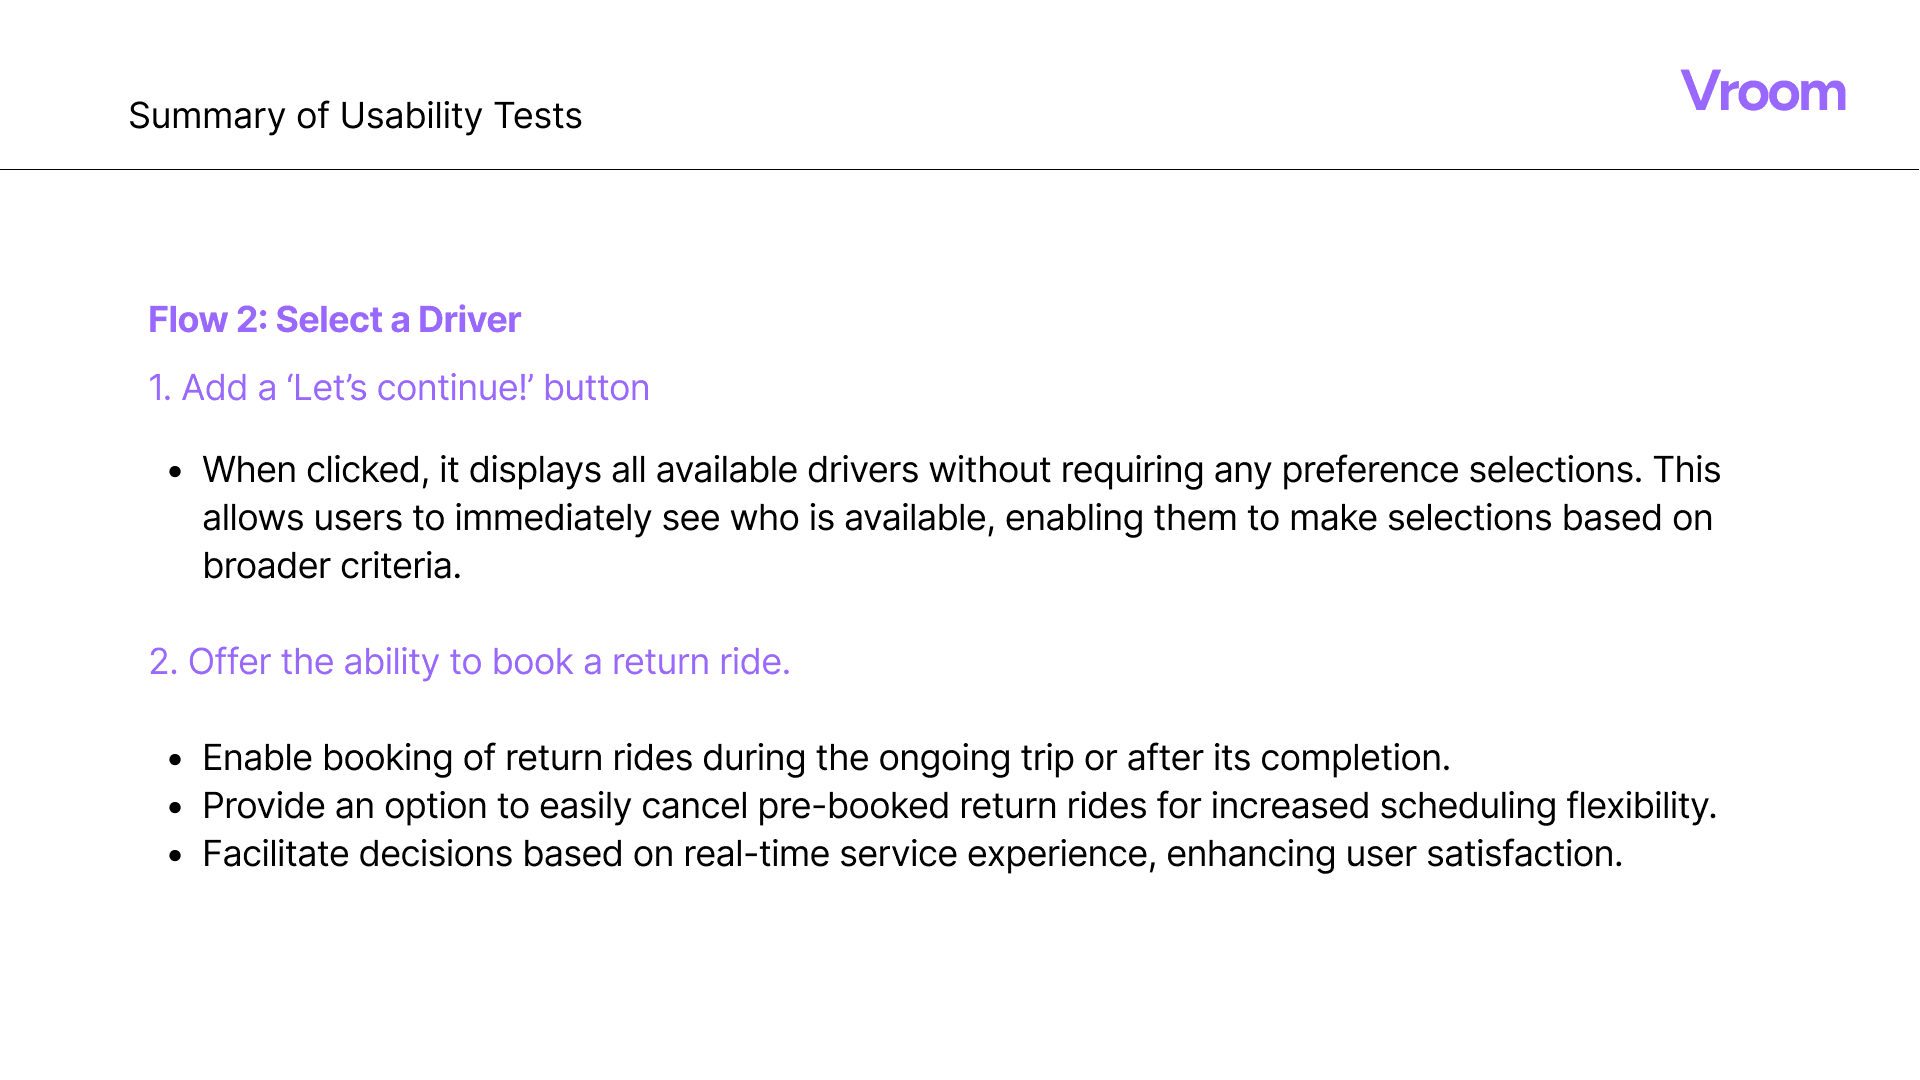Viewport: 1920px width, 1080px height.
Task: Click the bullet dot before "Provide an option"
Action: [x=176, y=807]
